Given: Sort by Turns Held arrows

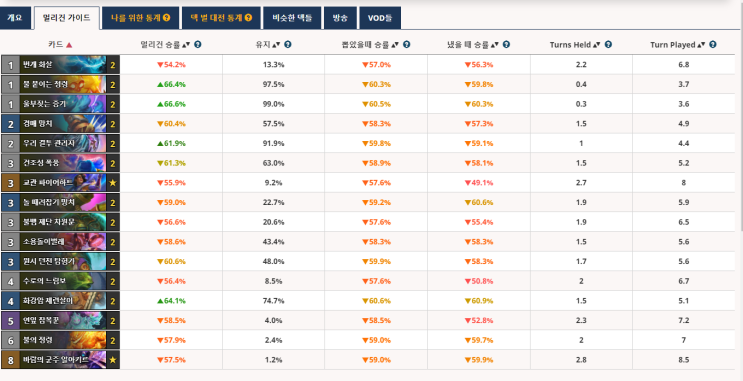Looking at the screenshot, I should pyautogui.click(x=597, y=45).
